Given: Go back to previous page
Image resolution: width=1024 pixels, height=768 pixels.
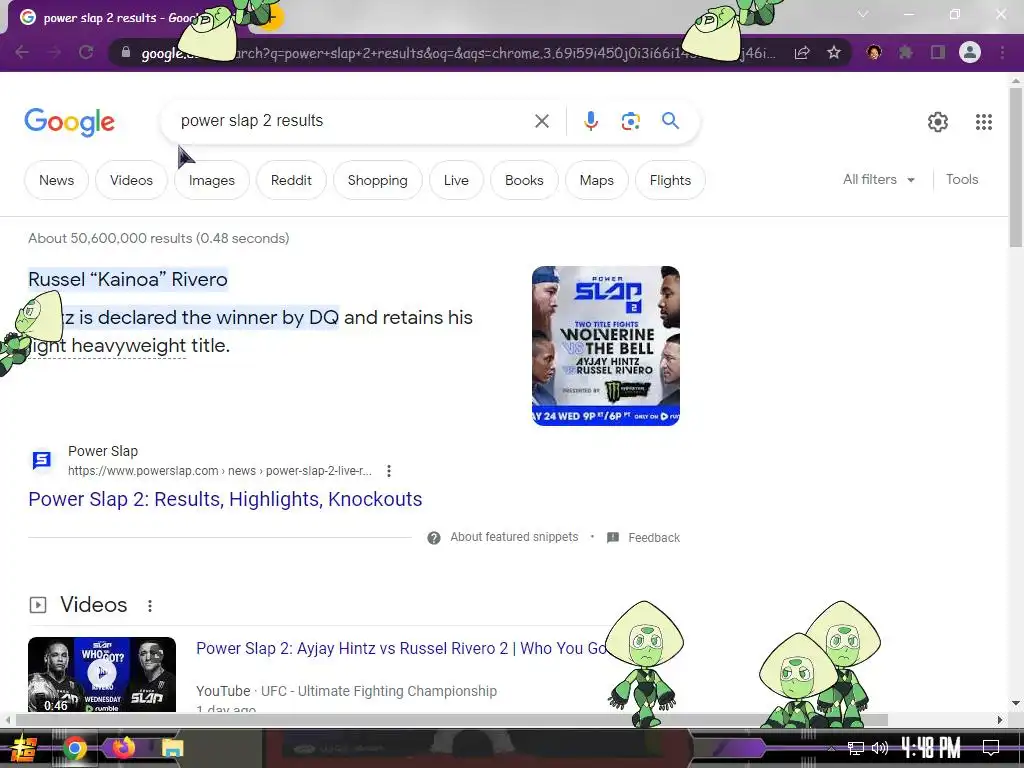Looking at the screenshot, I should tap(22, 52).
